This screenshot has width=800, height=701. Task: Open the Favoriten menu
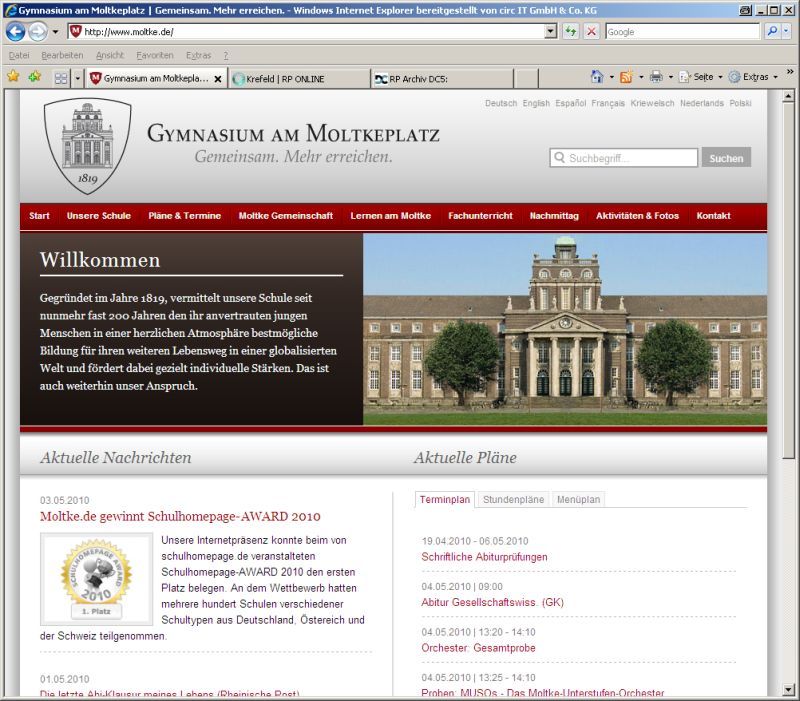(154, 55)
